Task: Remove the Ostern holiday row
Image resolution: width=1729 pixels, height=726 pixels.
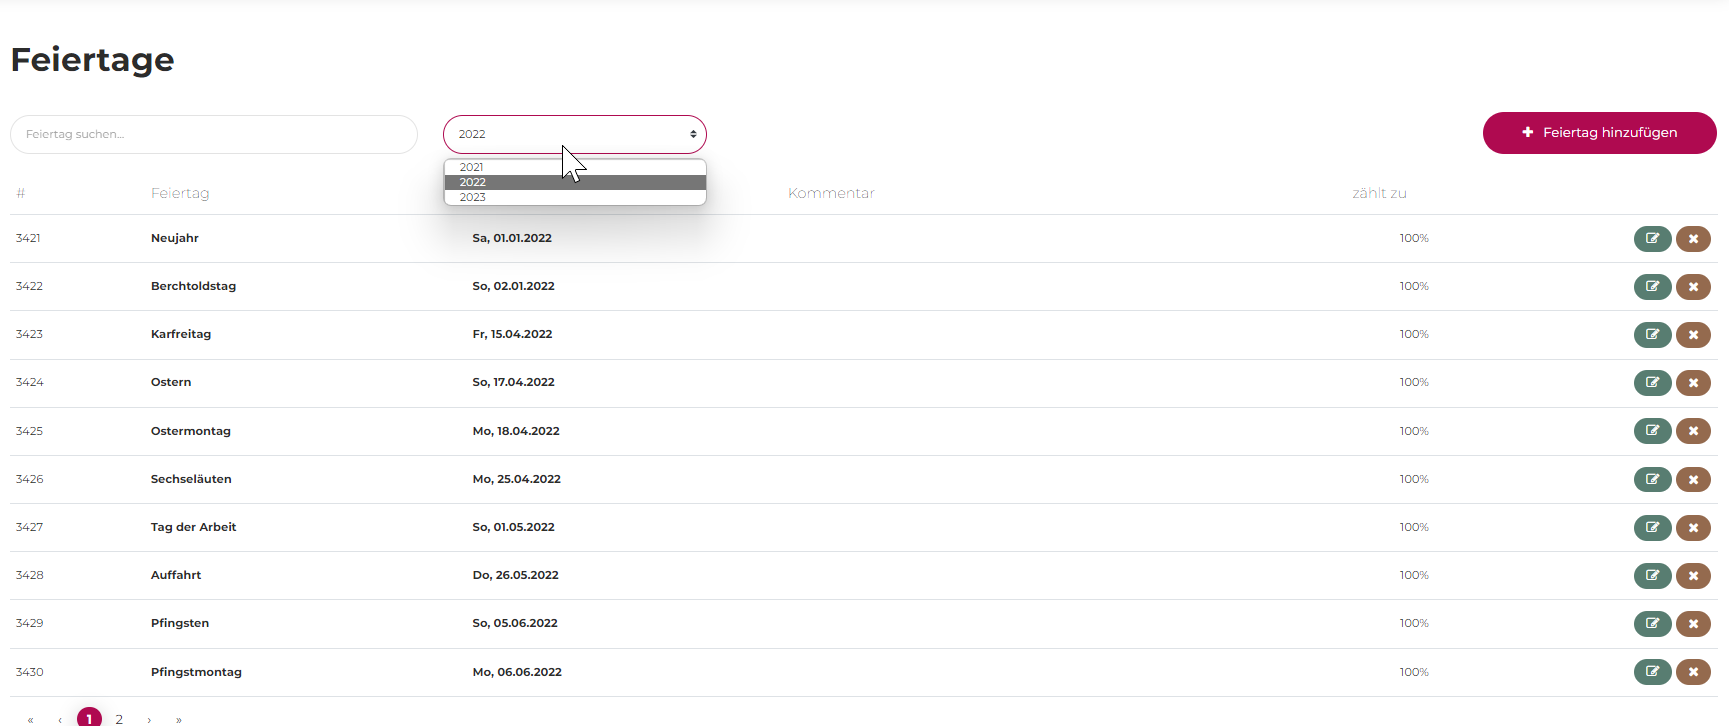Action: [1693, 383]
